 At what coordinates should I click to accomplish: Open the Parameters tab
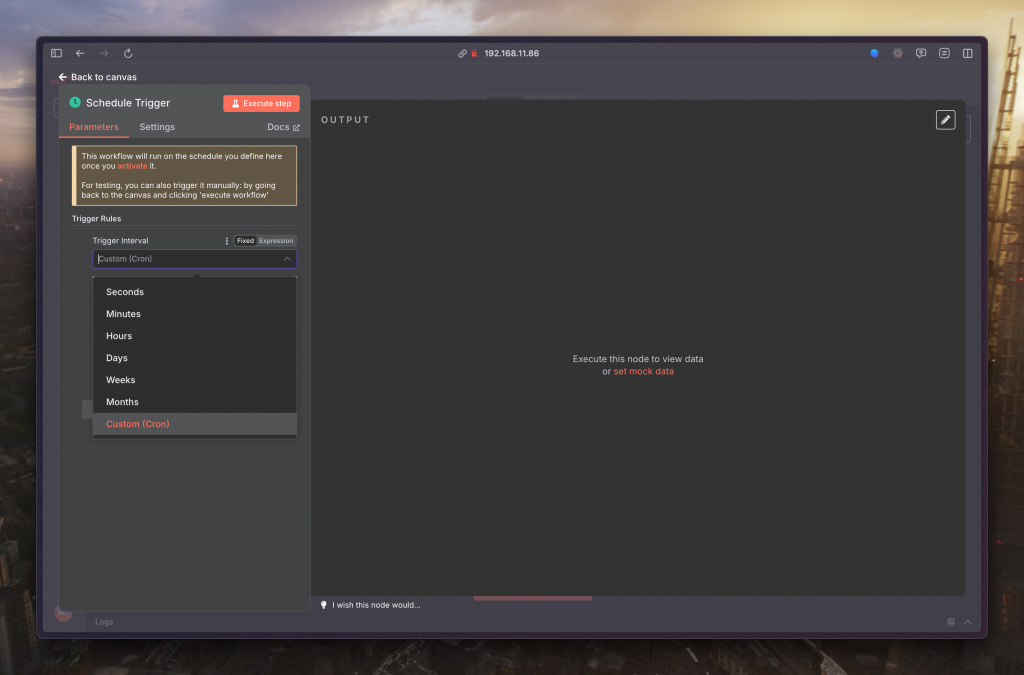tap(94, 127)
